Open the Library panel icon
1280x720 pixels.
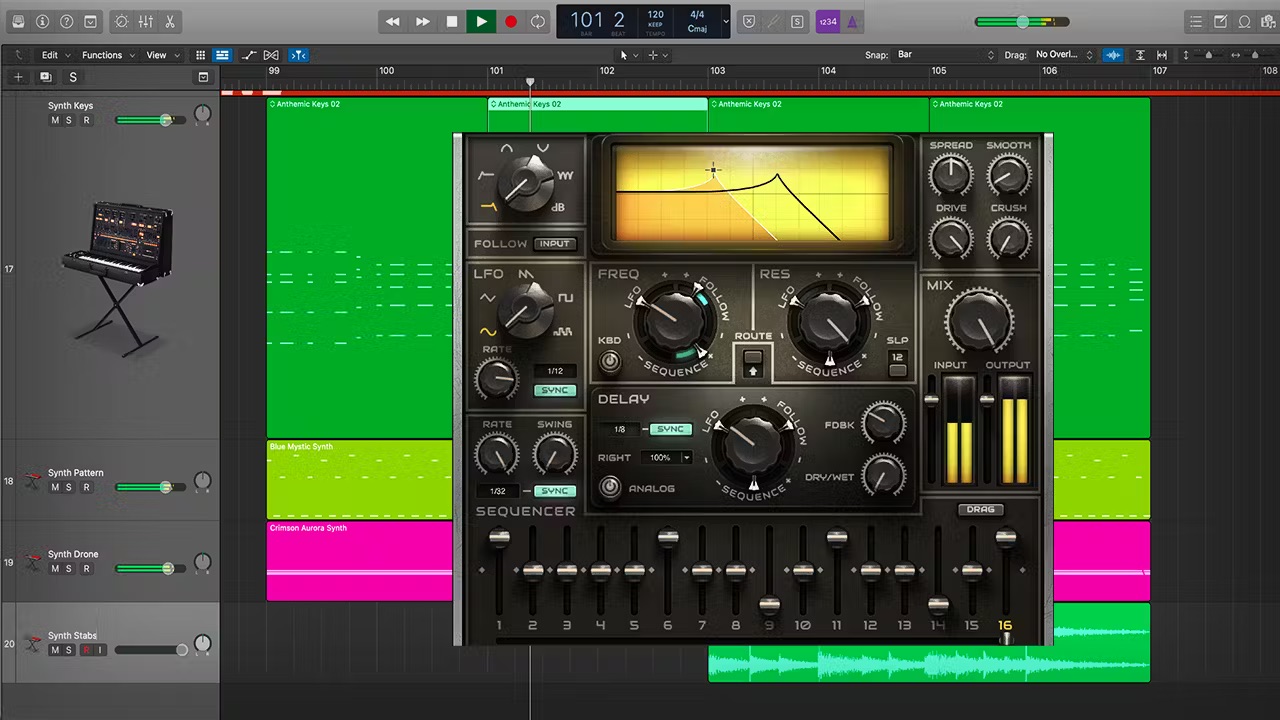(x=18, y=21)
